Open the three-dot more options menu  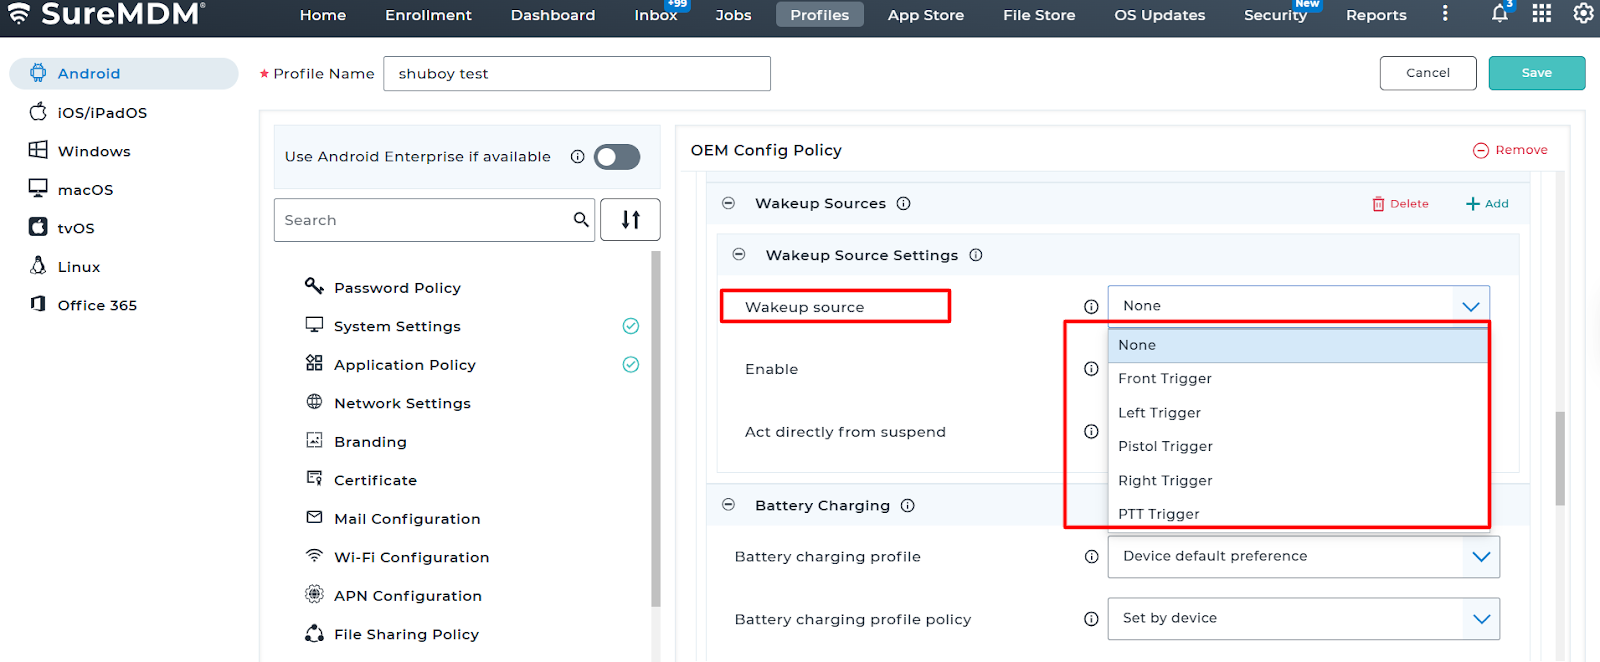tap(1444, 14)
